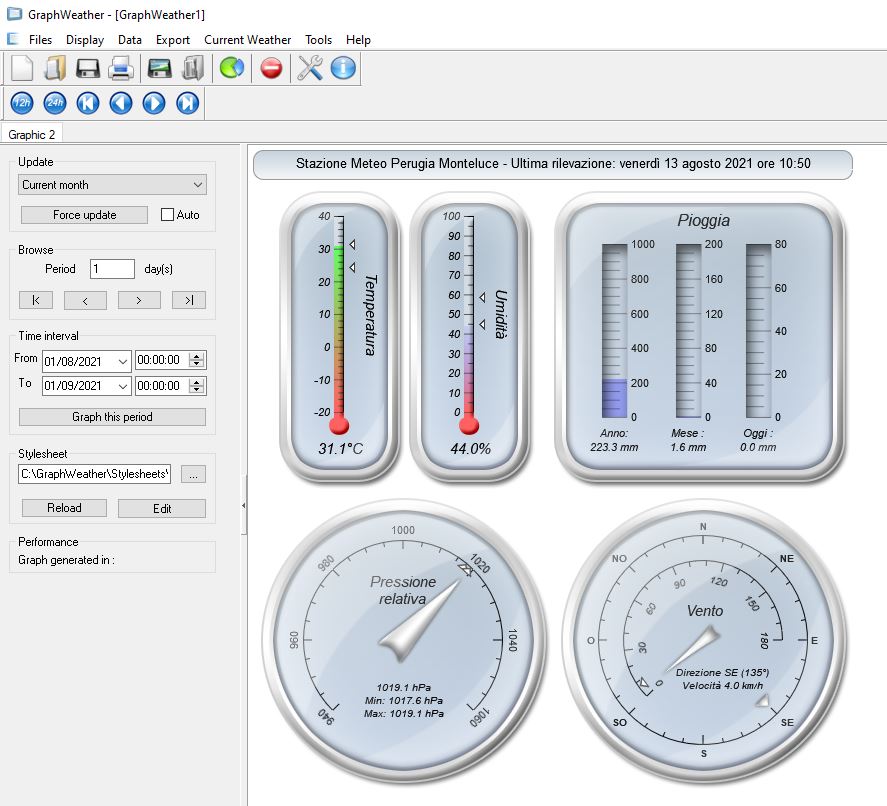
Task: Click the Graph this period button
Action: [x=113, y=417]
